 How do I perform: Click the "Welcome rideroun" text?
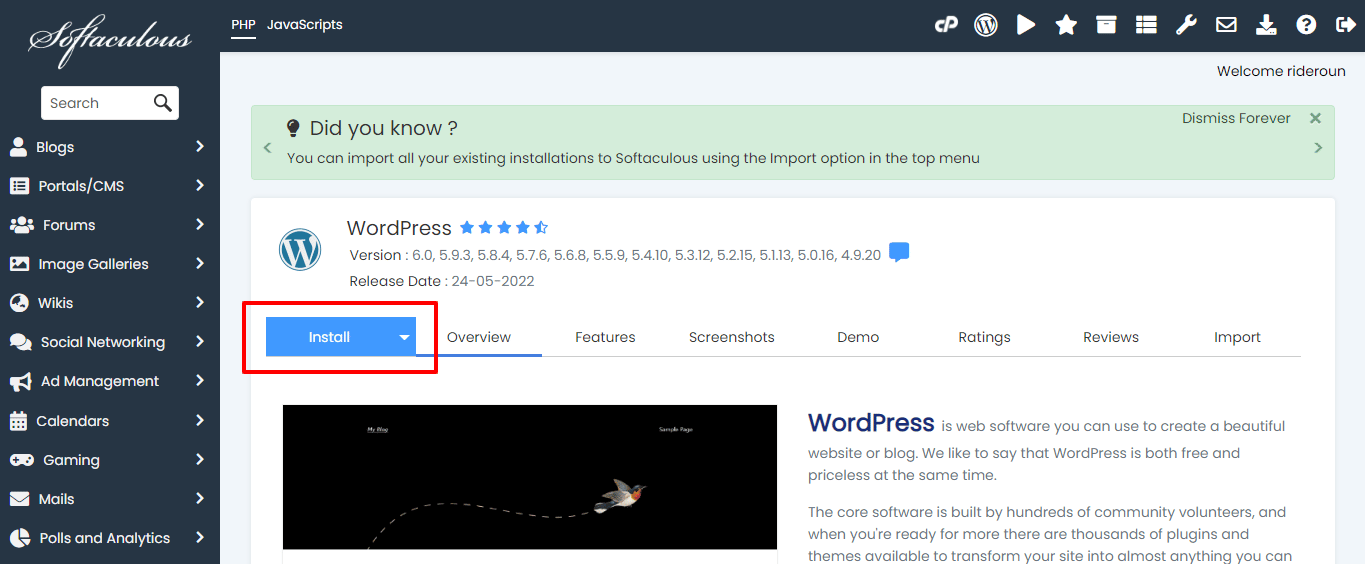click(x=1281, y=71)
